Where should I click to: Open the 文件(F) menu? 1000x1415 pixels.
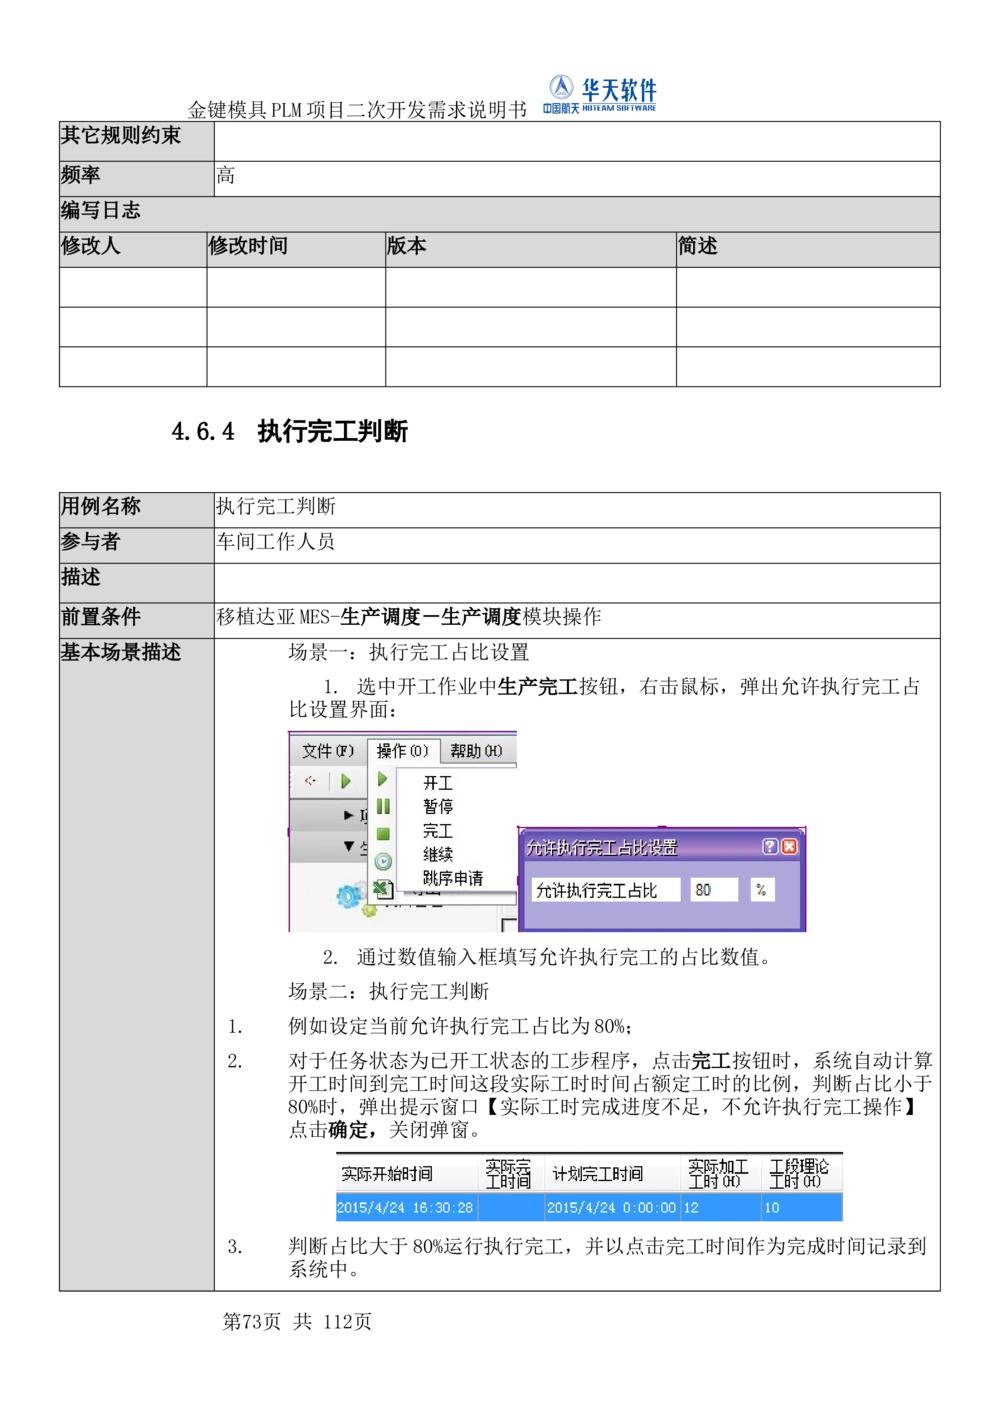[326, 751]
